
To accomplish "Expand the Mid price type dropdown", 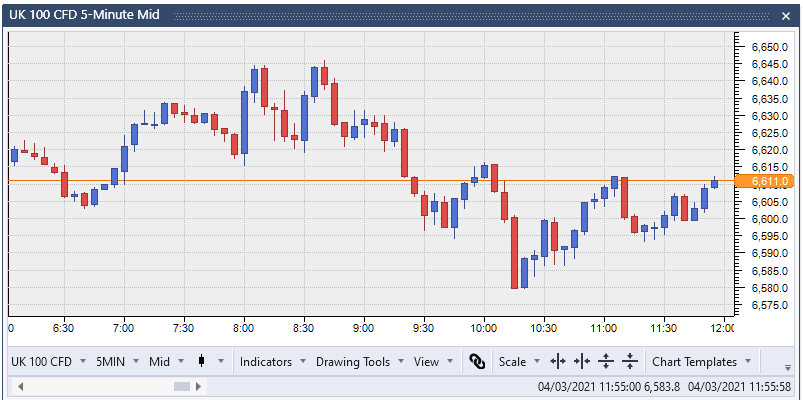I will tap(165, 362).
